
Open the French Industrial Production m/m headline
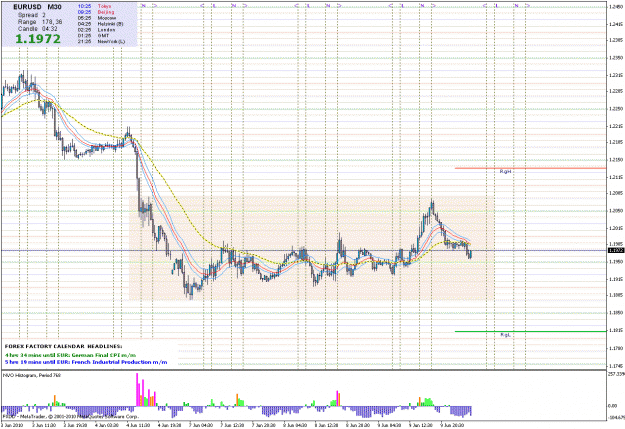(86, 362)
